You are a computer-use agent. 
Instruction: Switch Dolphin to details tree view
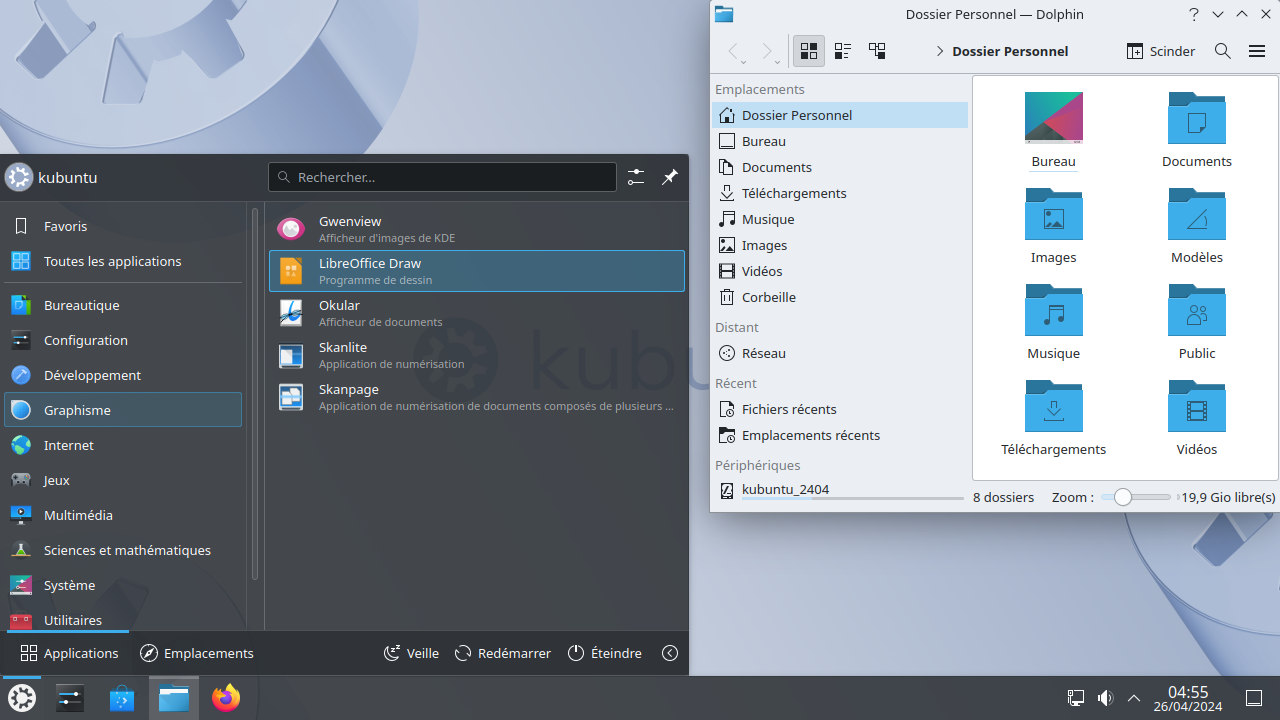click(x=877, y=51)
